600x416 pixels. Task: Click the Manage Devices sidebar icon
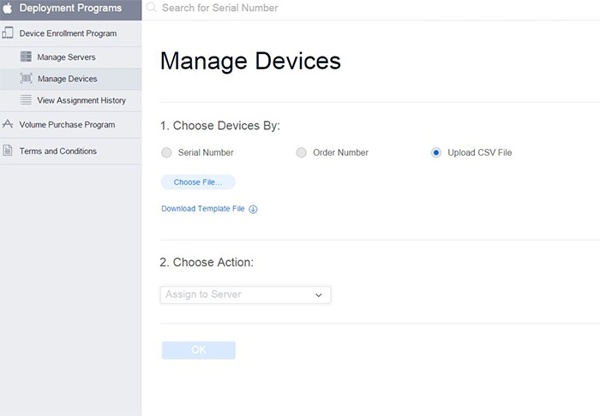pyautogui.click(x=26, y=78)
